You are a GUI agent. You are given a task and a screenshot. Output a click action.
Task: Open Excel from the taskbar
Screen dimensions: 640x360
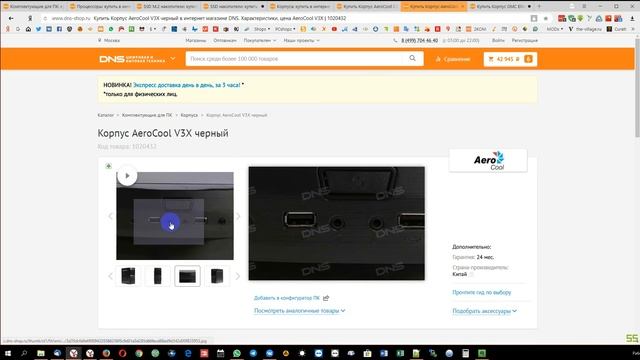(400, 353)
